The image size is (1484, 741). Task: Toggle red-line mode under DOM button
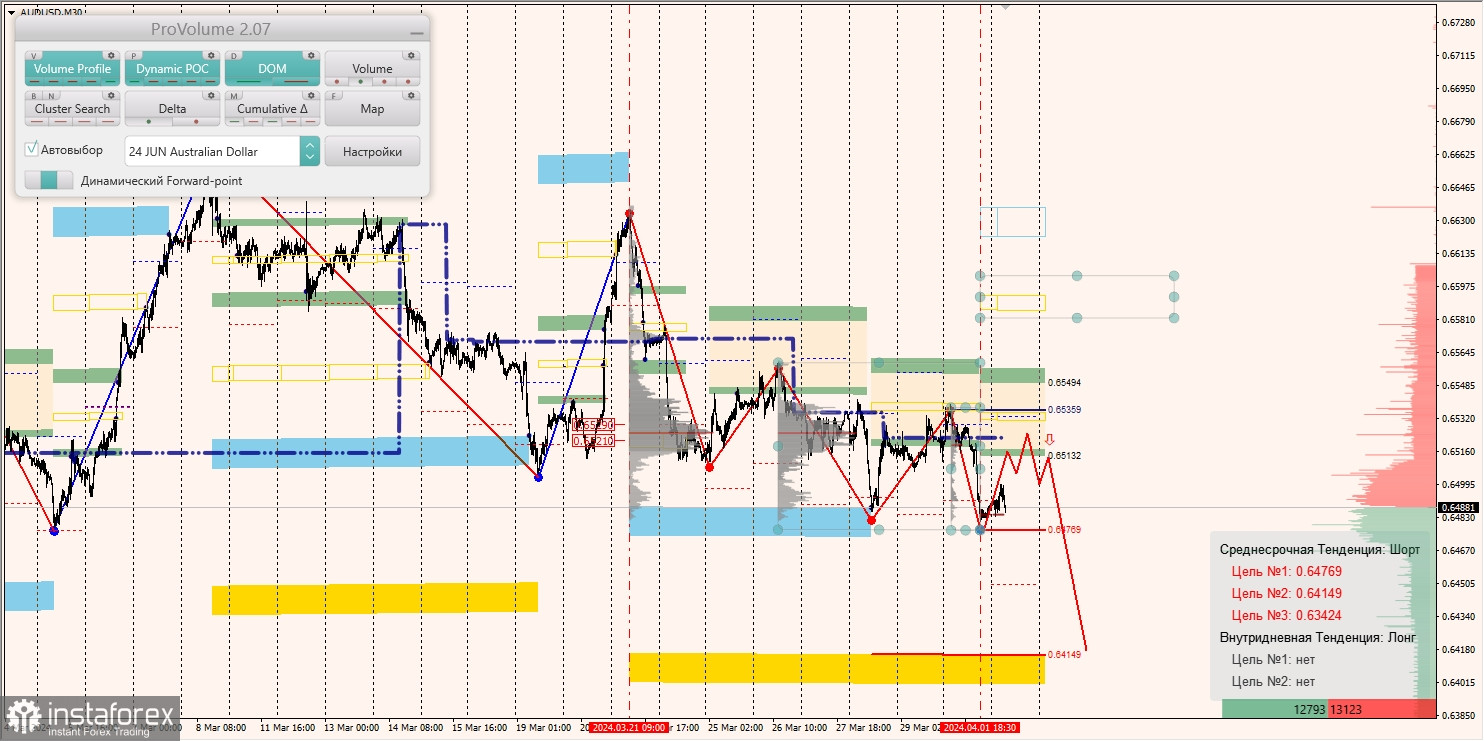296,82
